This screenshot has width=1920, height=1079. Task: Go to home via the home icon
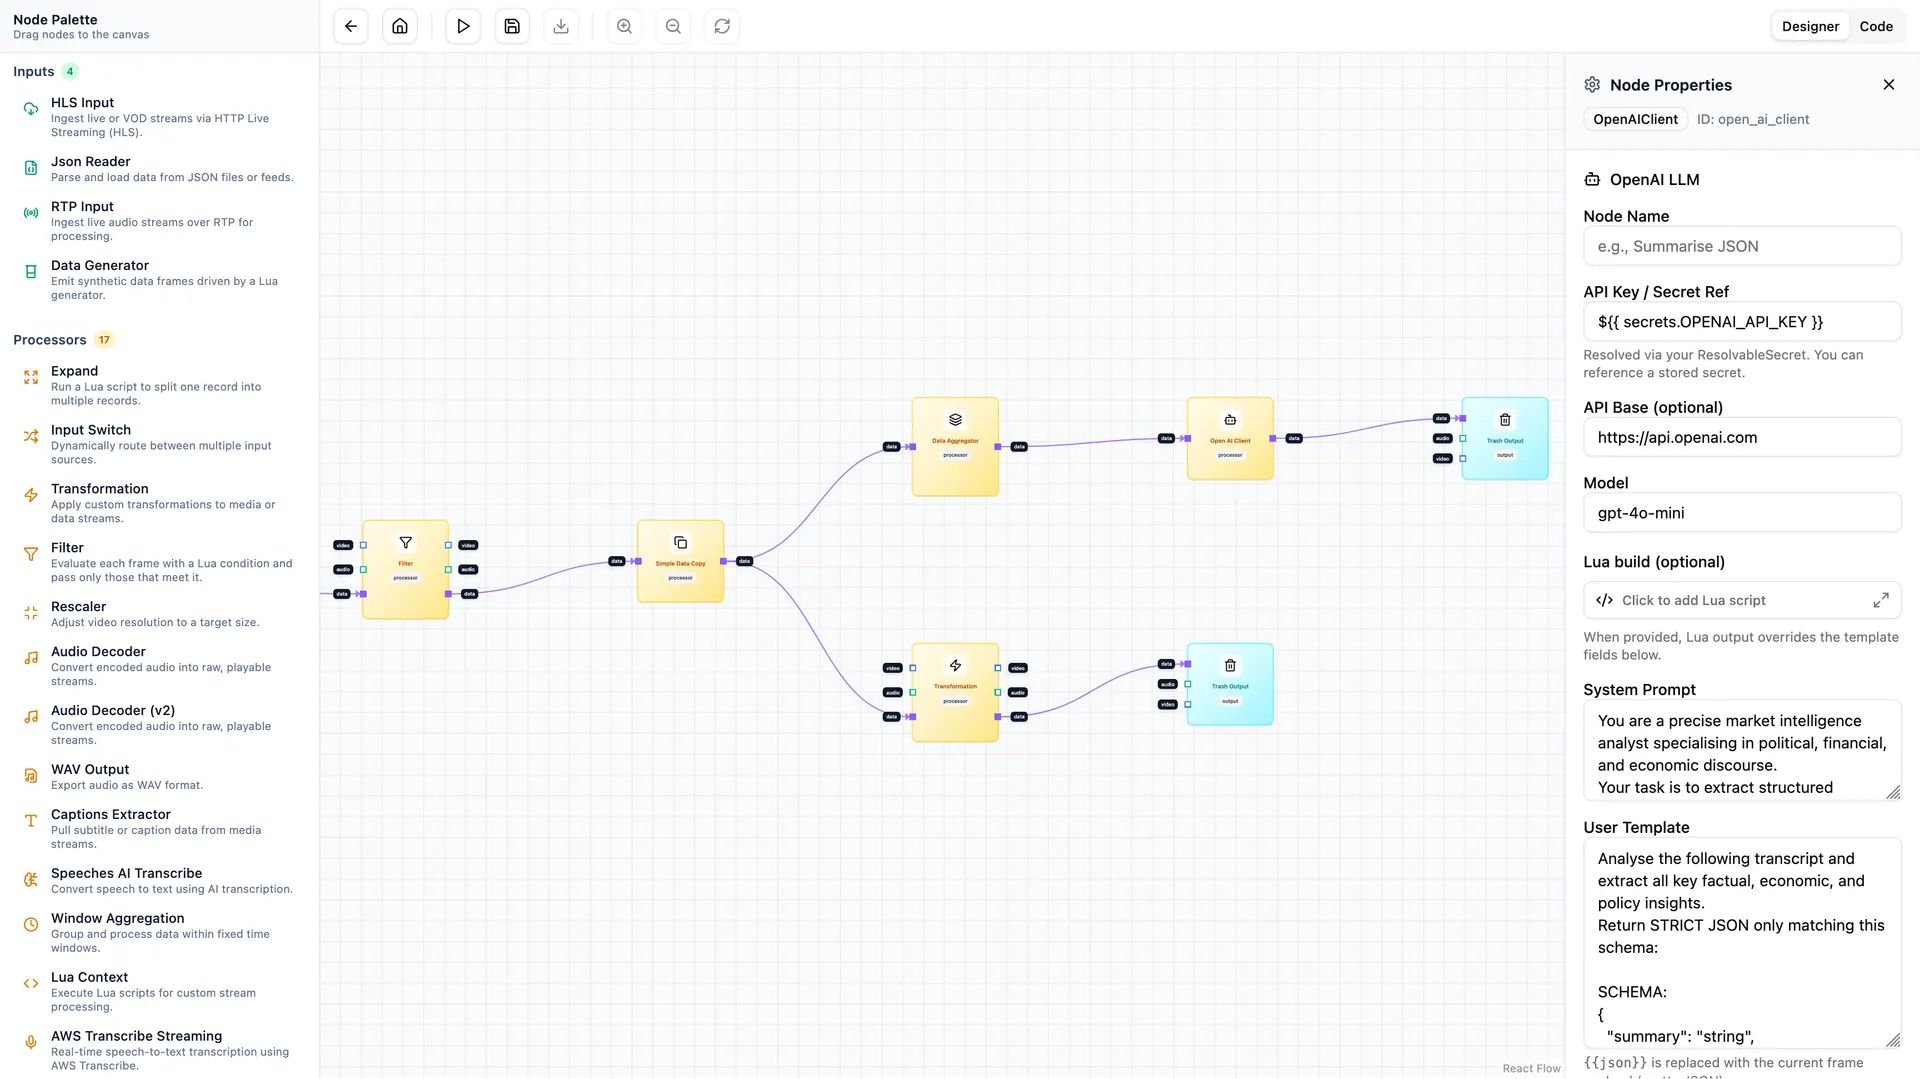[399, 26]
